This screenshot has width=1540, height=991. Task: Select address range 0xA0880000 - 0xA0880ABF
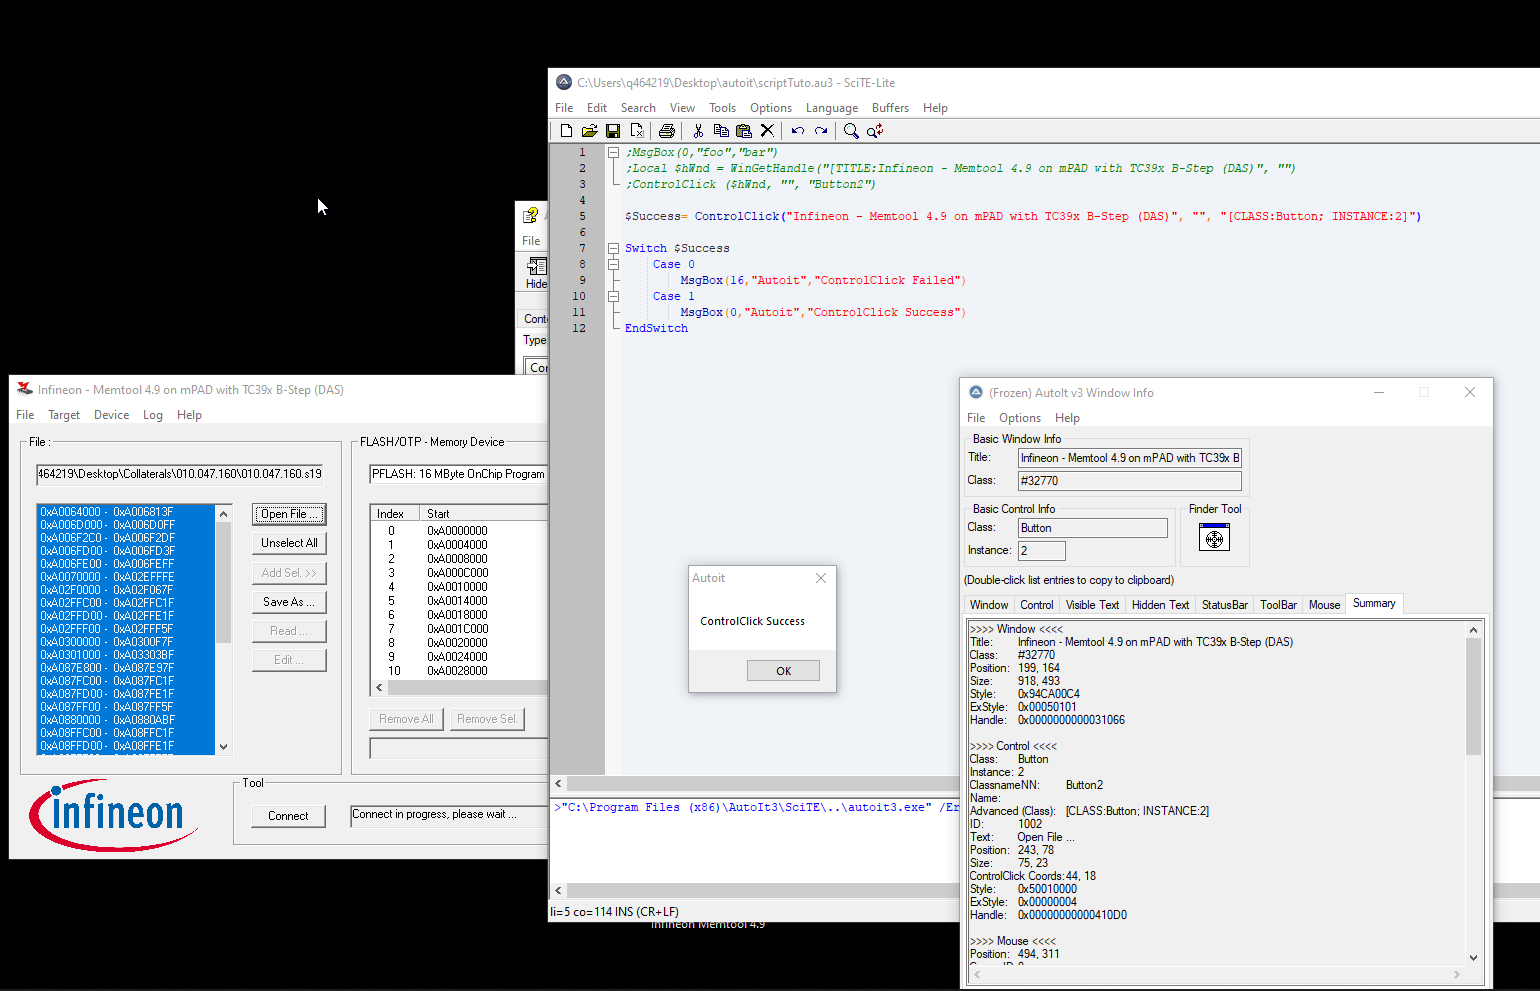126,720
